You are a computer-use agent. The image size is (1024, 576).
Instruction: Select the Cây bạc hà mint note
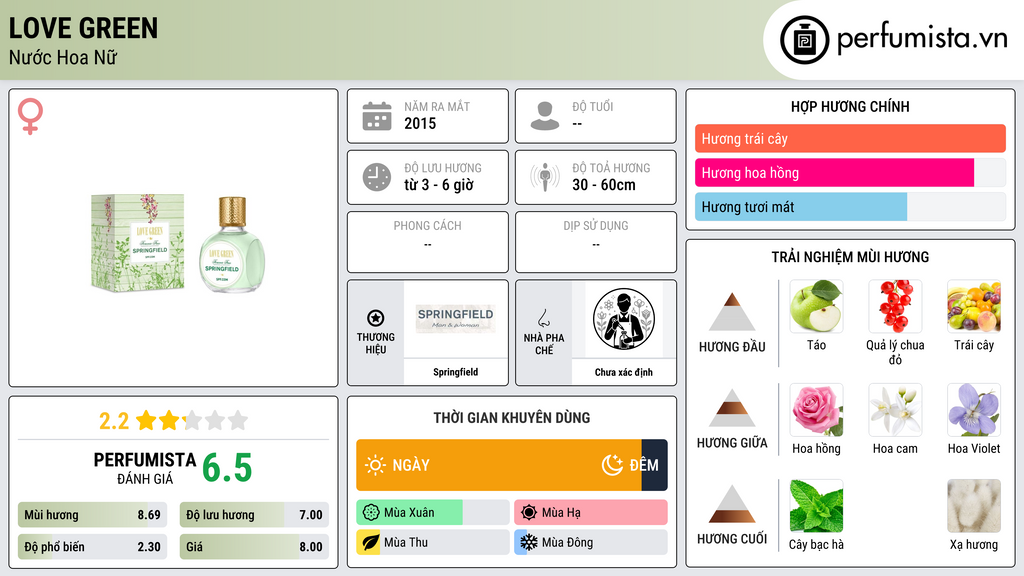tap(816, 505)
